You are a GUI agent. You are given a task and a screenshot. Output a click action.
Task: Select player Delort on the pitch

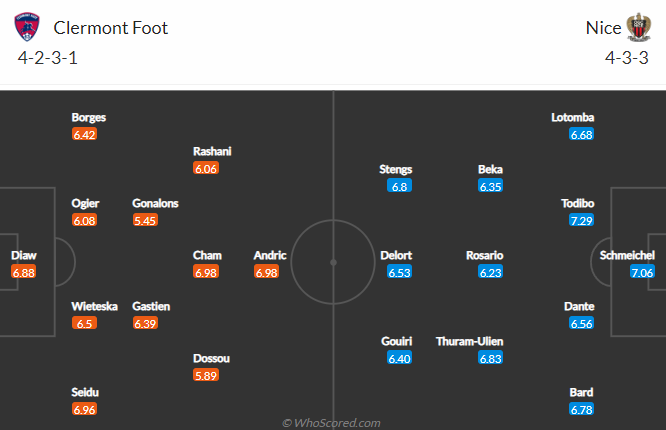coord(396,255)
